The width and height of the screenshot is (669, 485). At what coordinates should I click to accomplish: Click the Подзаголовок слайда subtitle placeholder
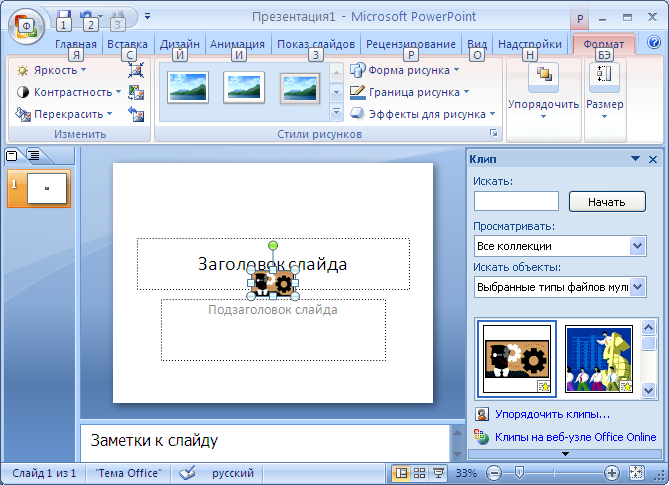[273, 330]
